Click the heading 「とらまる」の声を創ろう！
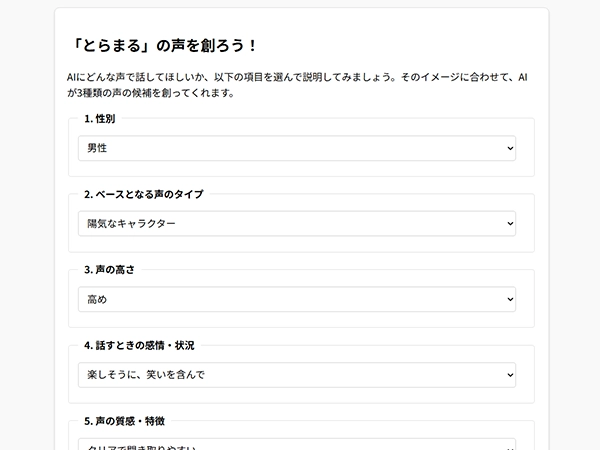Viewport: 600px width, 450px height. click(x=166, y=46)
